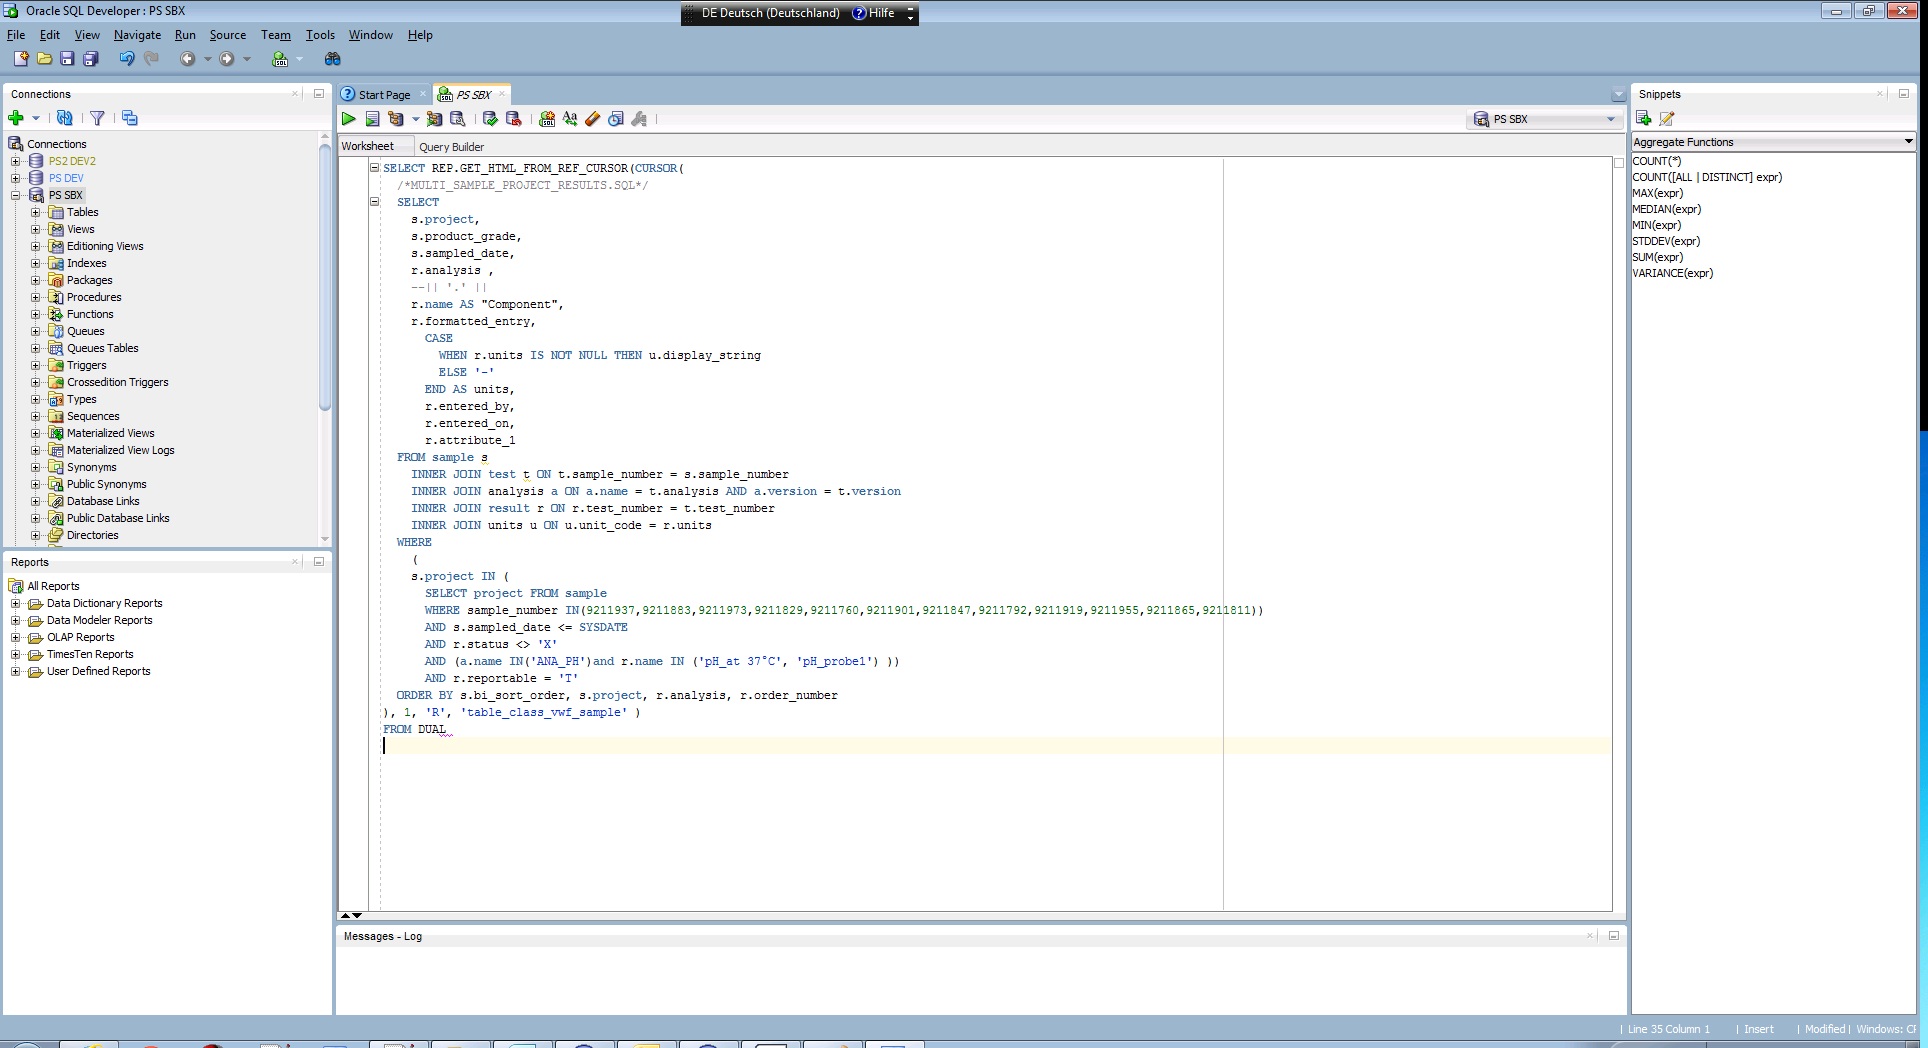Open the Tools menu

tap(320, 35)
